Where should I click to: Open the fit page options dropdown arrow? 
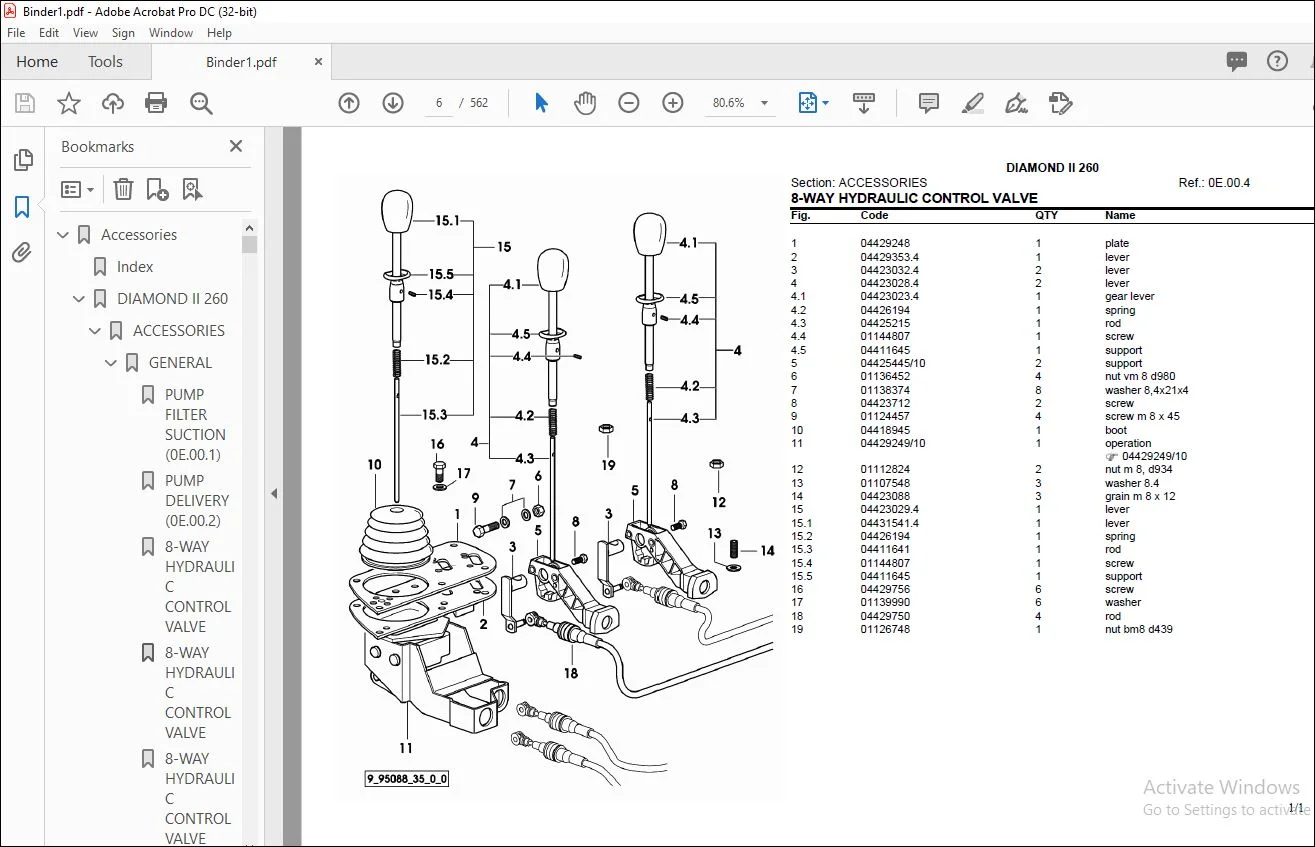825,103
